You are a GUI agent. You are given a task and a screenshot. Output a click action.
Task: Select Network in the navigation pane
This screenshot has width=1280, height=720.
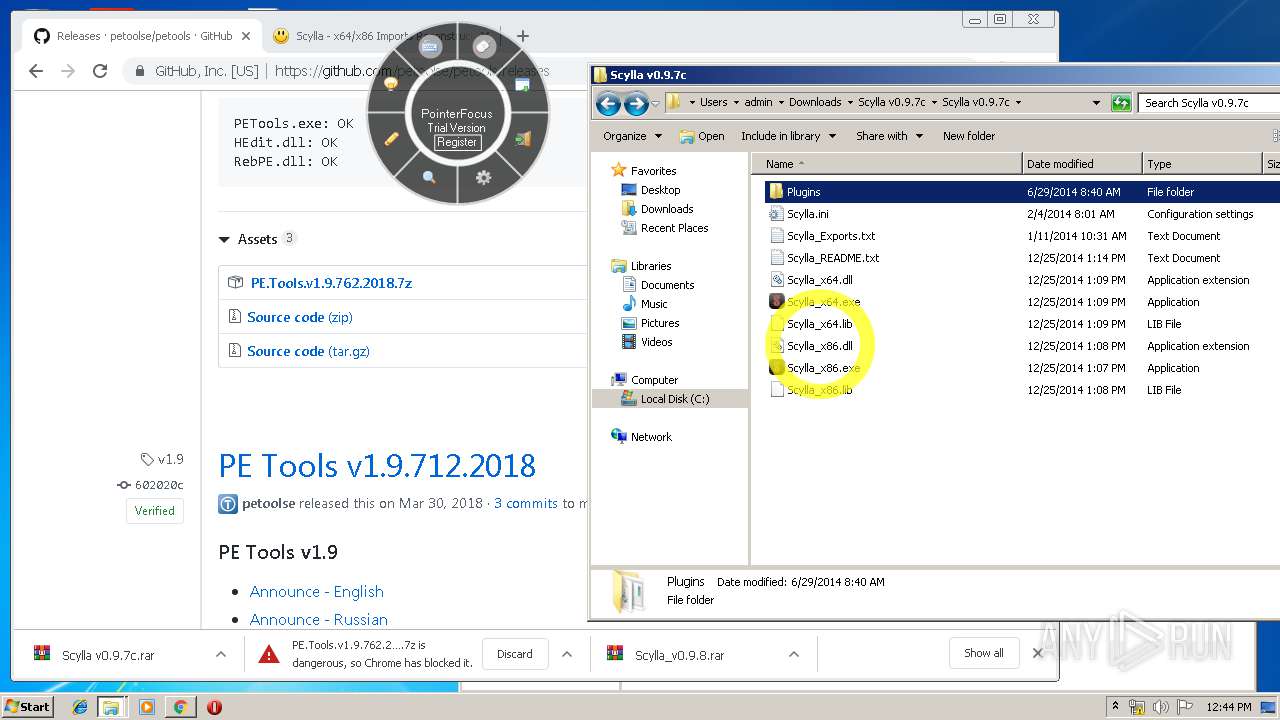tap(651, 437)
